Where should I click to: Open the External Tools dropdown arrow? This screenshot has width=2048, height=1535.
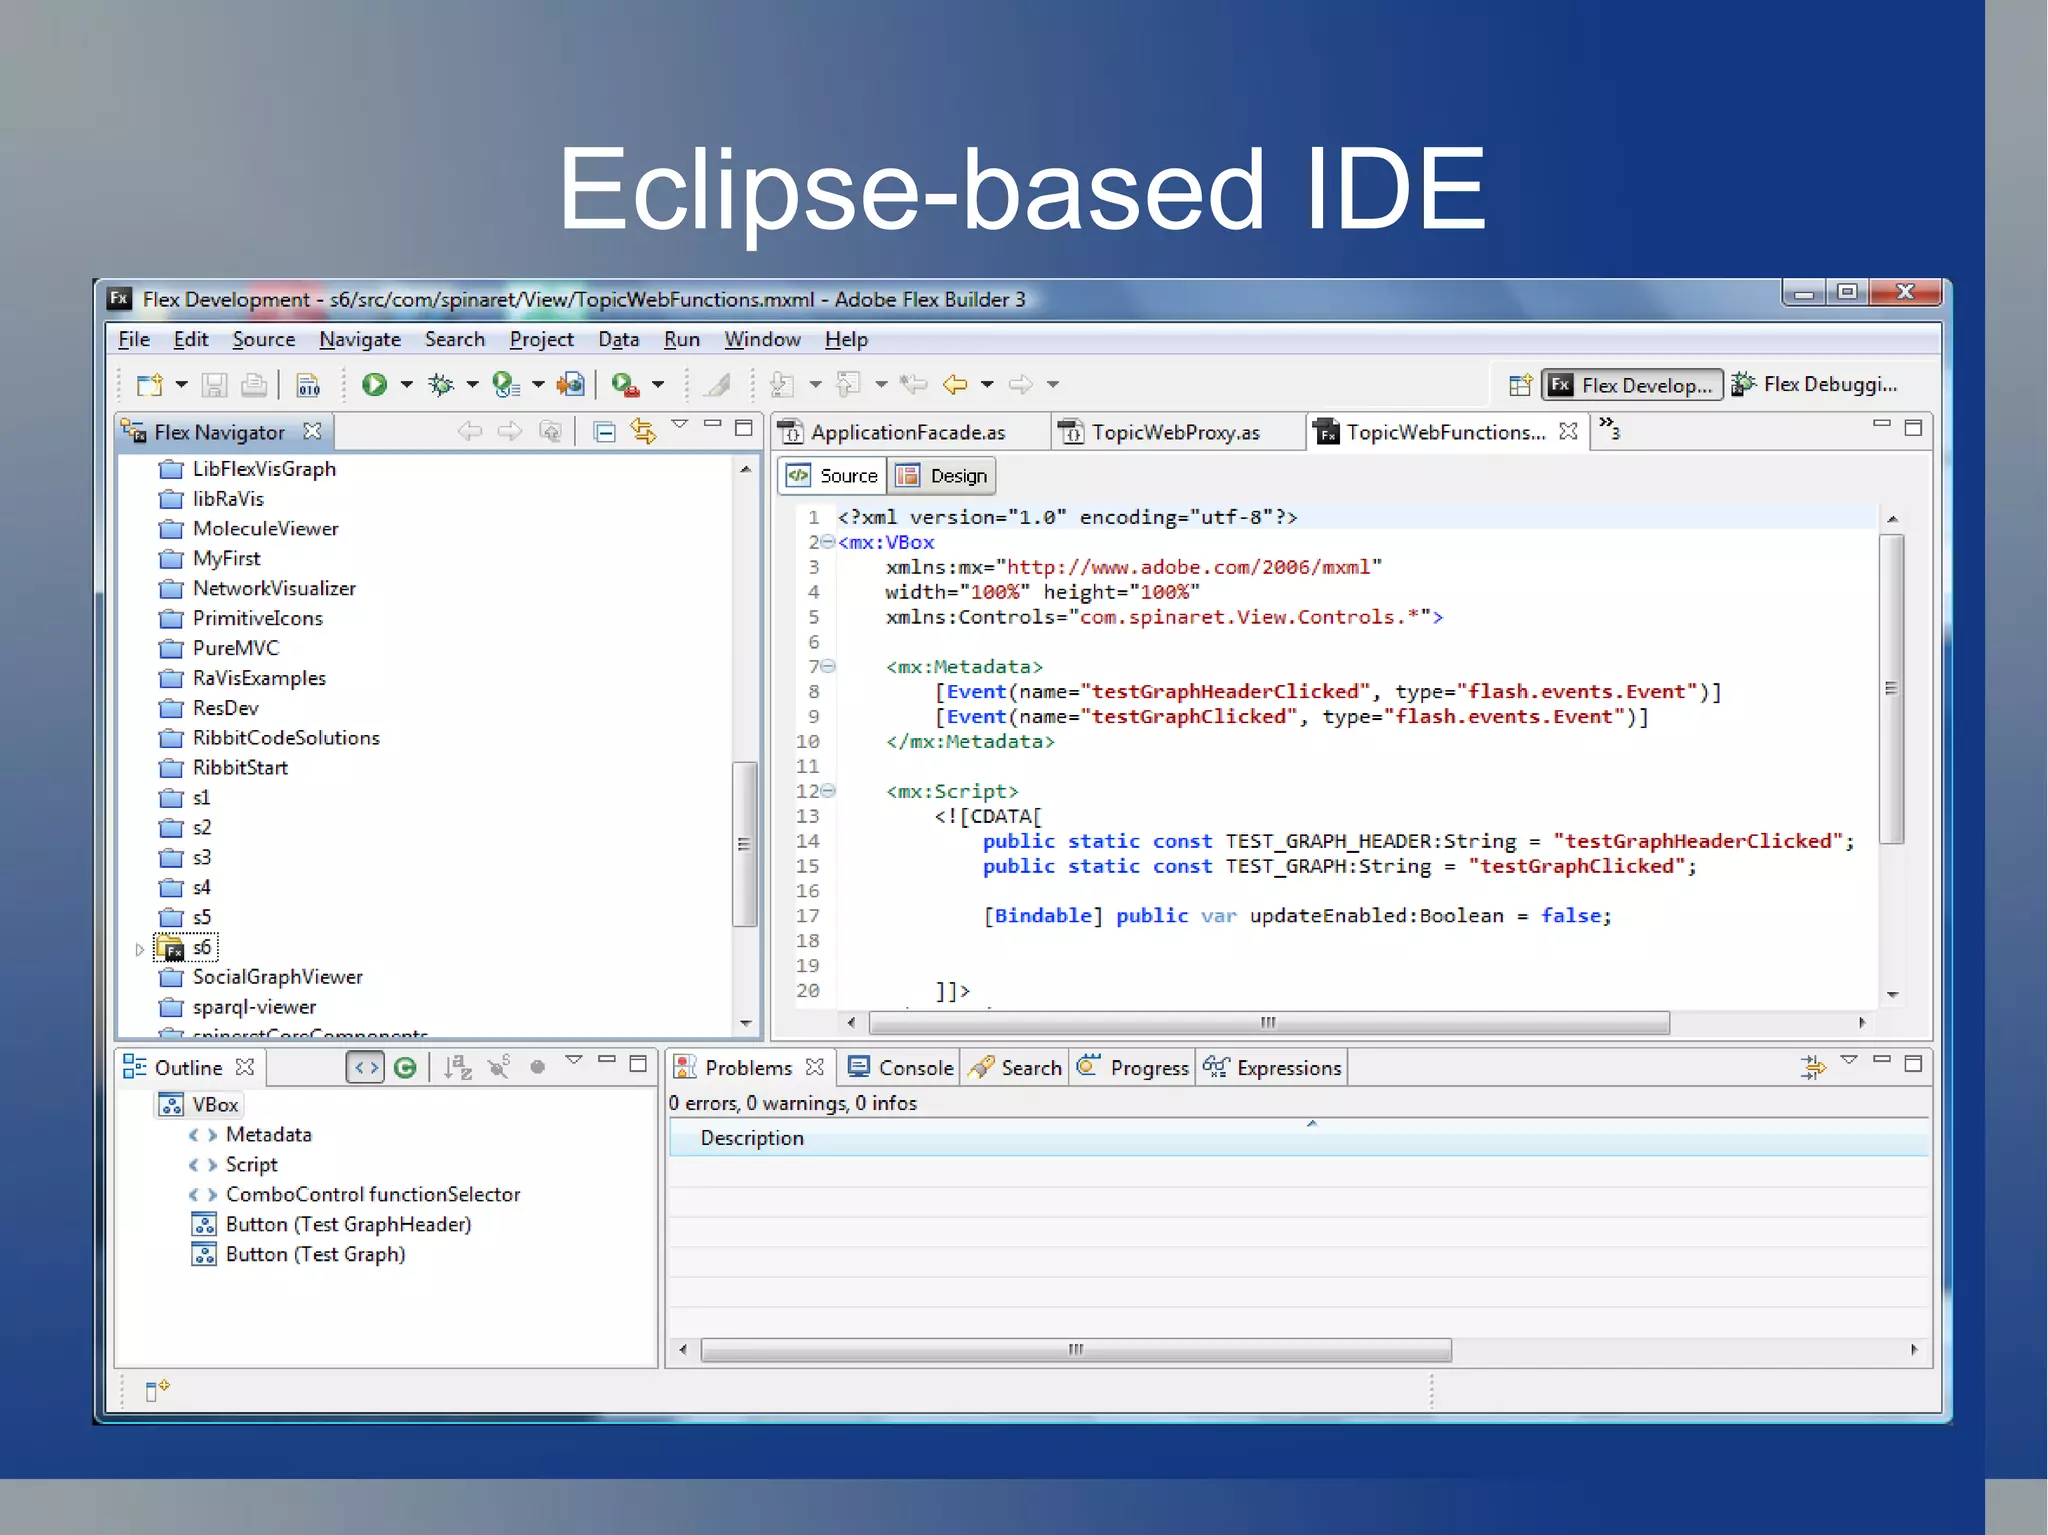657,384
